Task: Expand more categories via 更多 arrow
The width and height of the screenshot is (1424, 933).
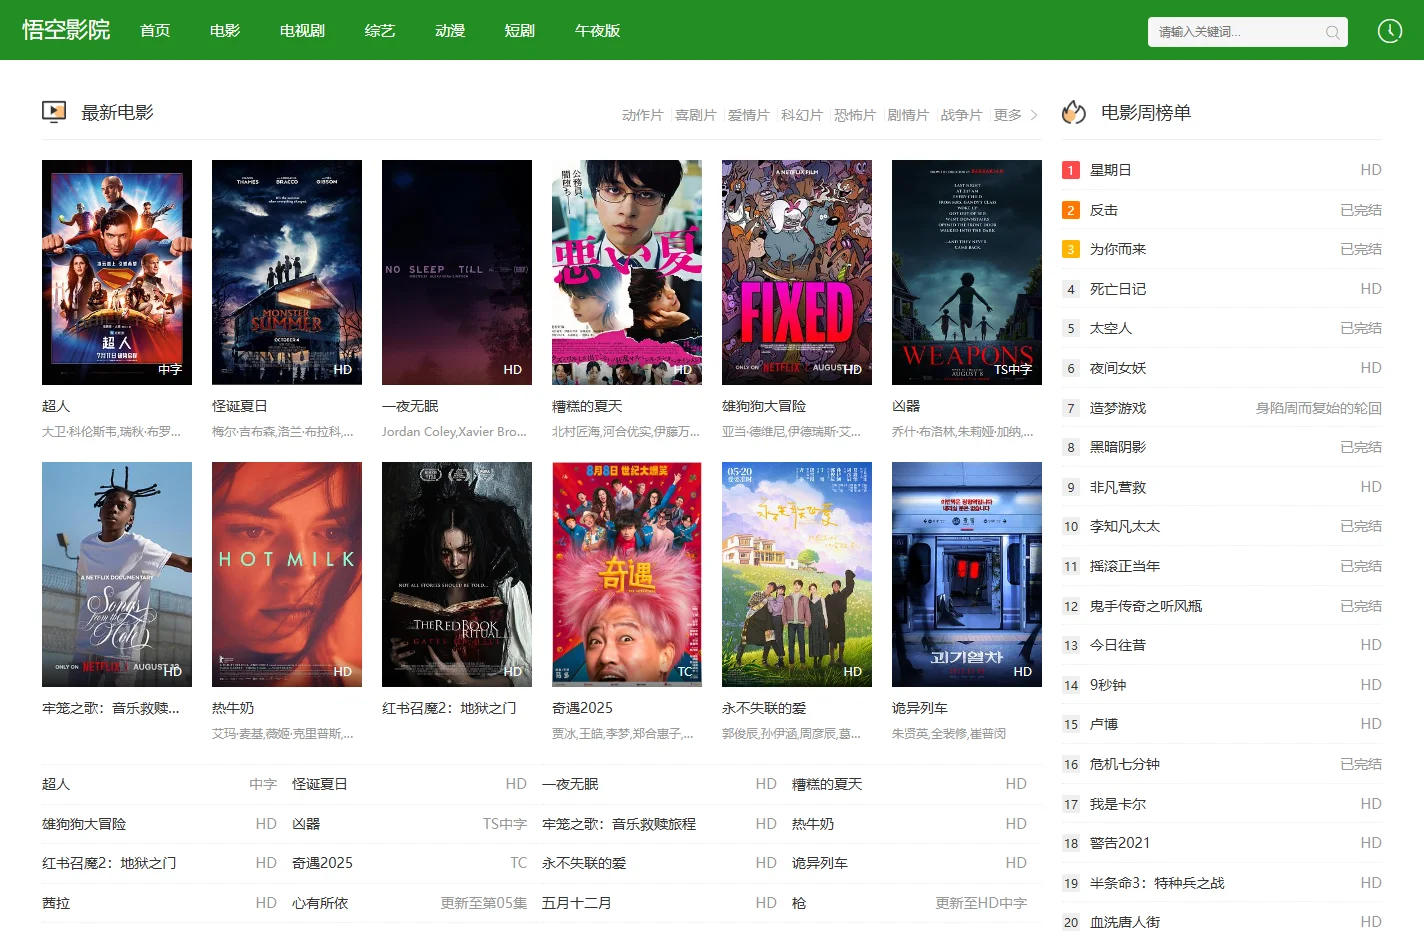Action: (x=1016, y=115)
